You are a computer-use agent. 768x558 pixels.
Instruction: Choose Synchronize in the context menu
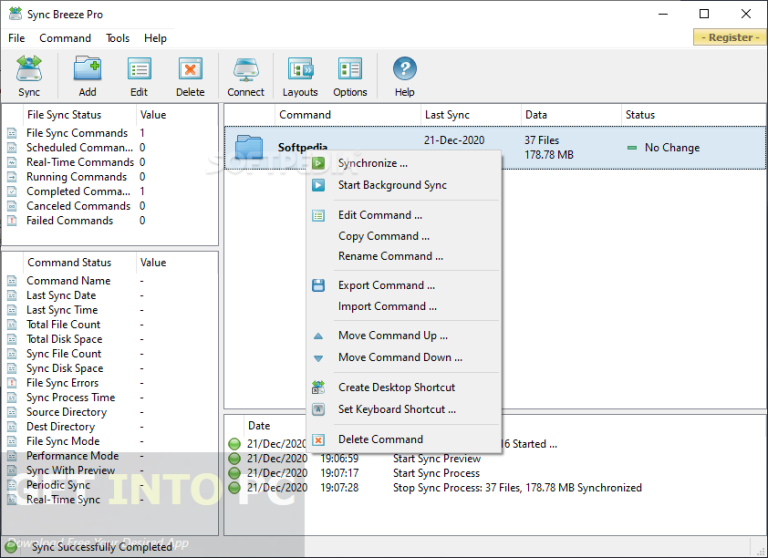[x=372, y=163]
